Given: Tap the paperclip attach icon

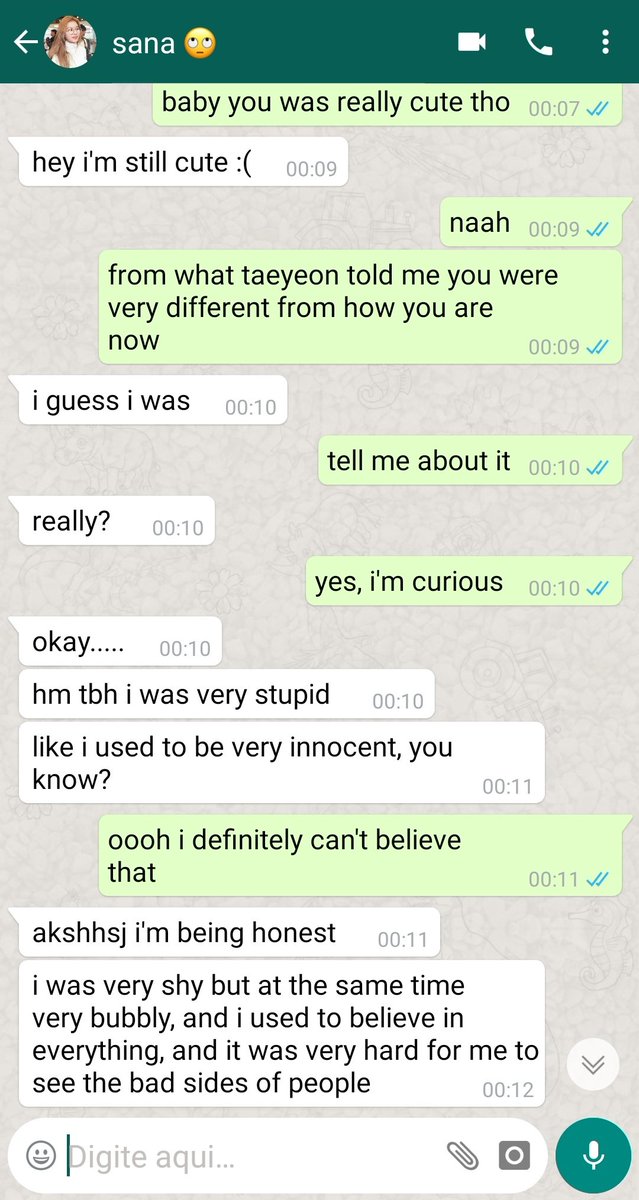Looking at the screenshot, I should coord(462,1156).
